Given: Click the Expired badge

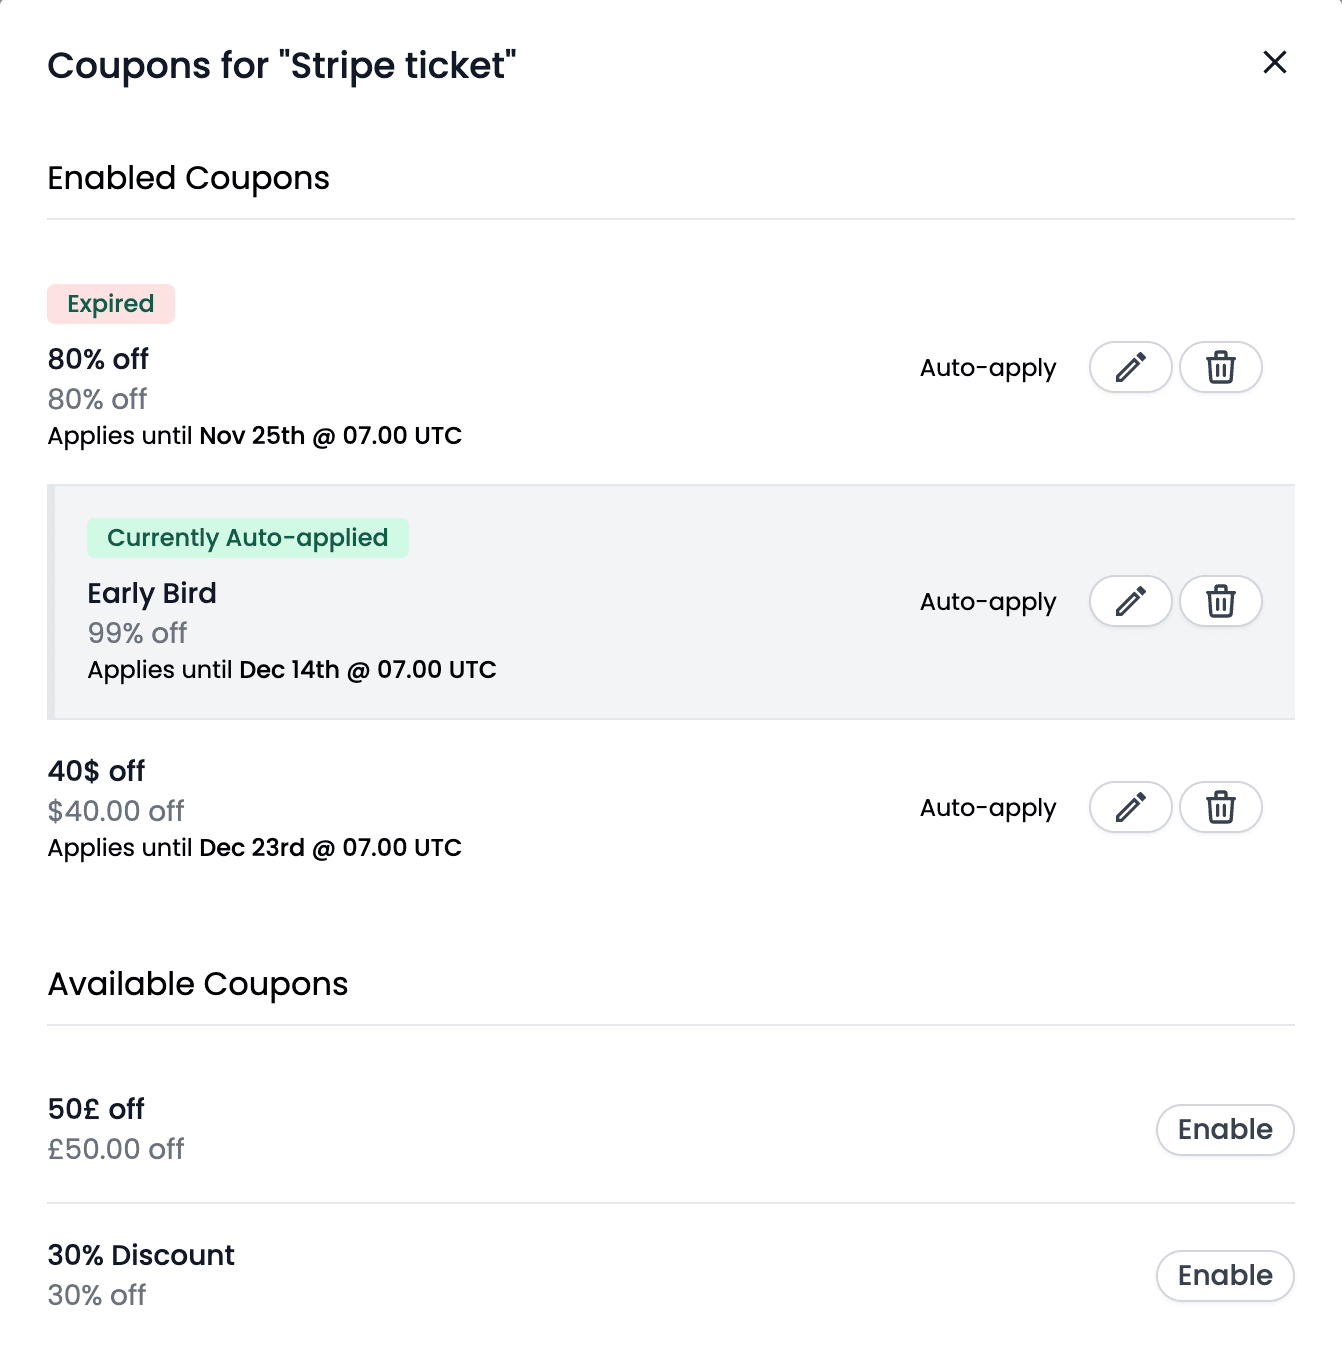Looking at the screenshot, I should [111, 304].
